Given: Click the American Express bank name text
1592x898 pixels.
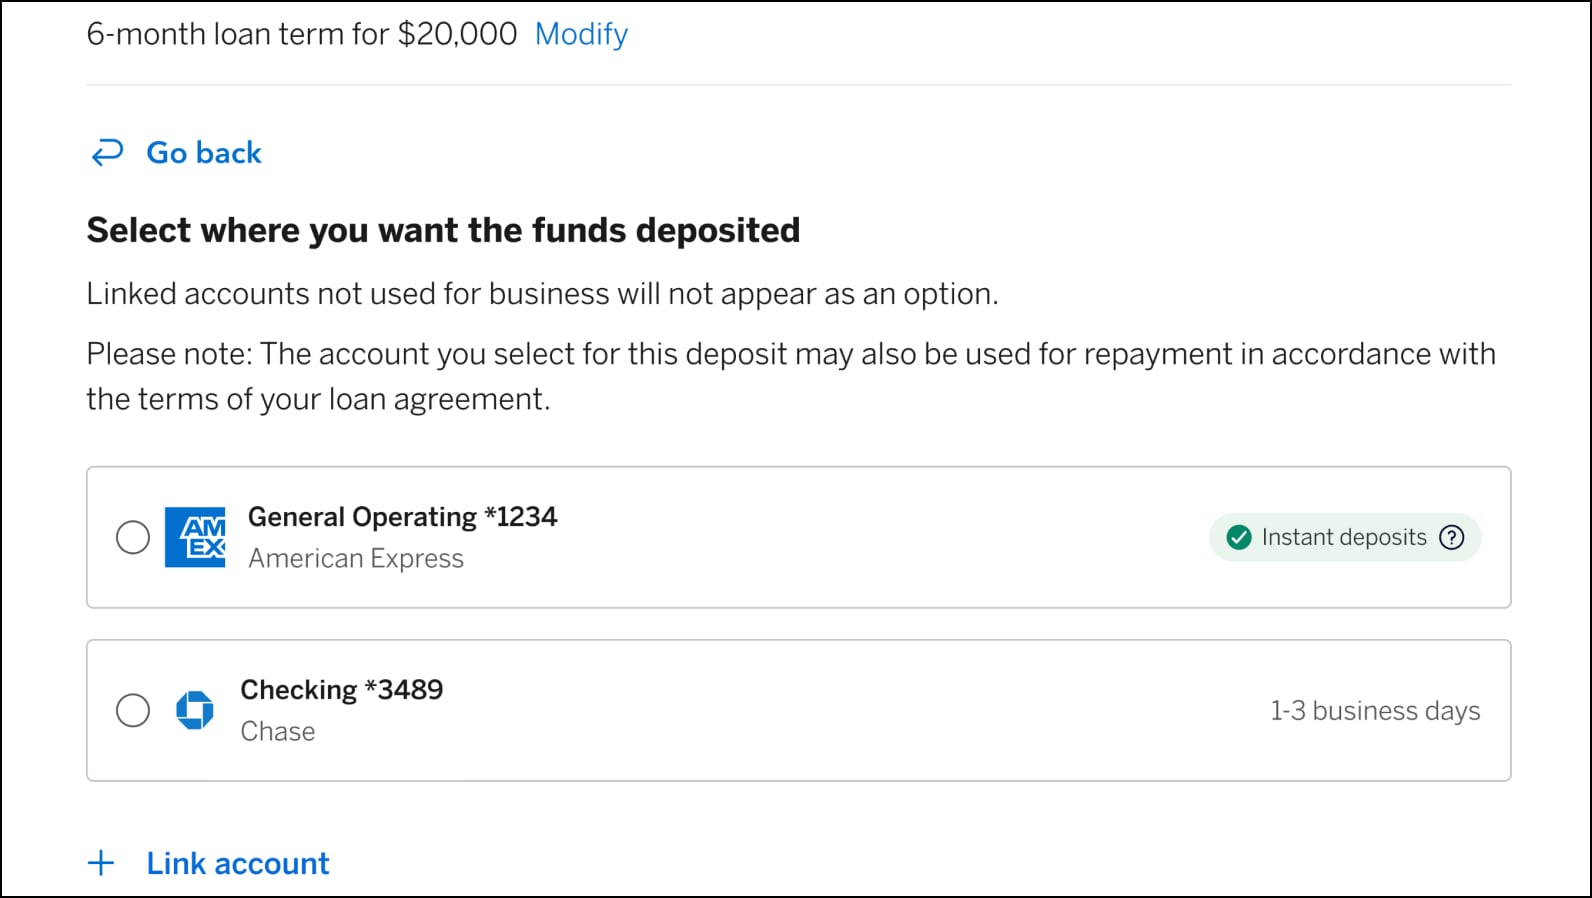Looking at the screenshot, I should coord(356,559).
